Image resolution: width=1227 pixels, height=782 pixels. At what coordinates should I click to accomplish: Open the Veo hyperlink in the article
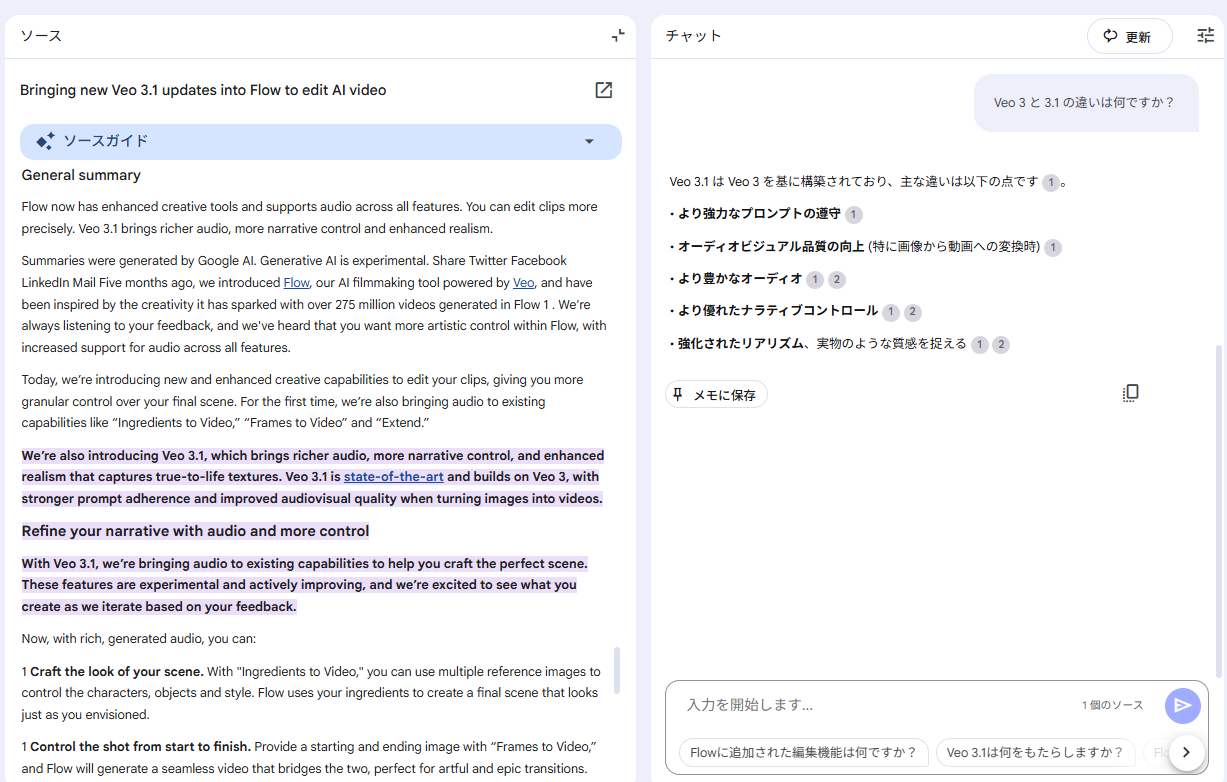(x=523, y=283)
